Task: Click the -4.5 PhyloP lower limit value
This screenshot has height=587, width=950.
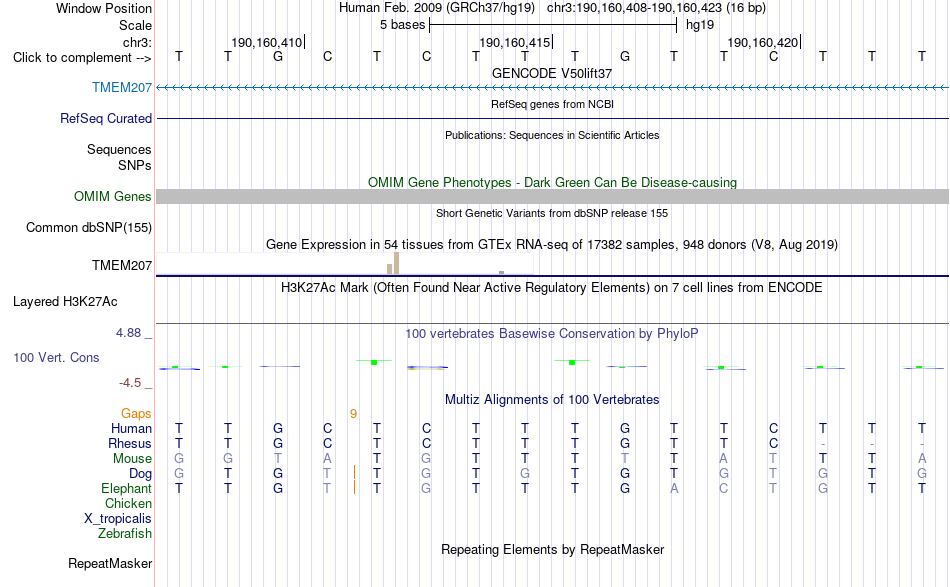Action: 130,383
